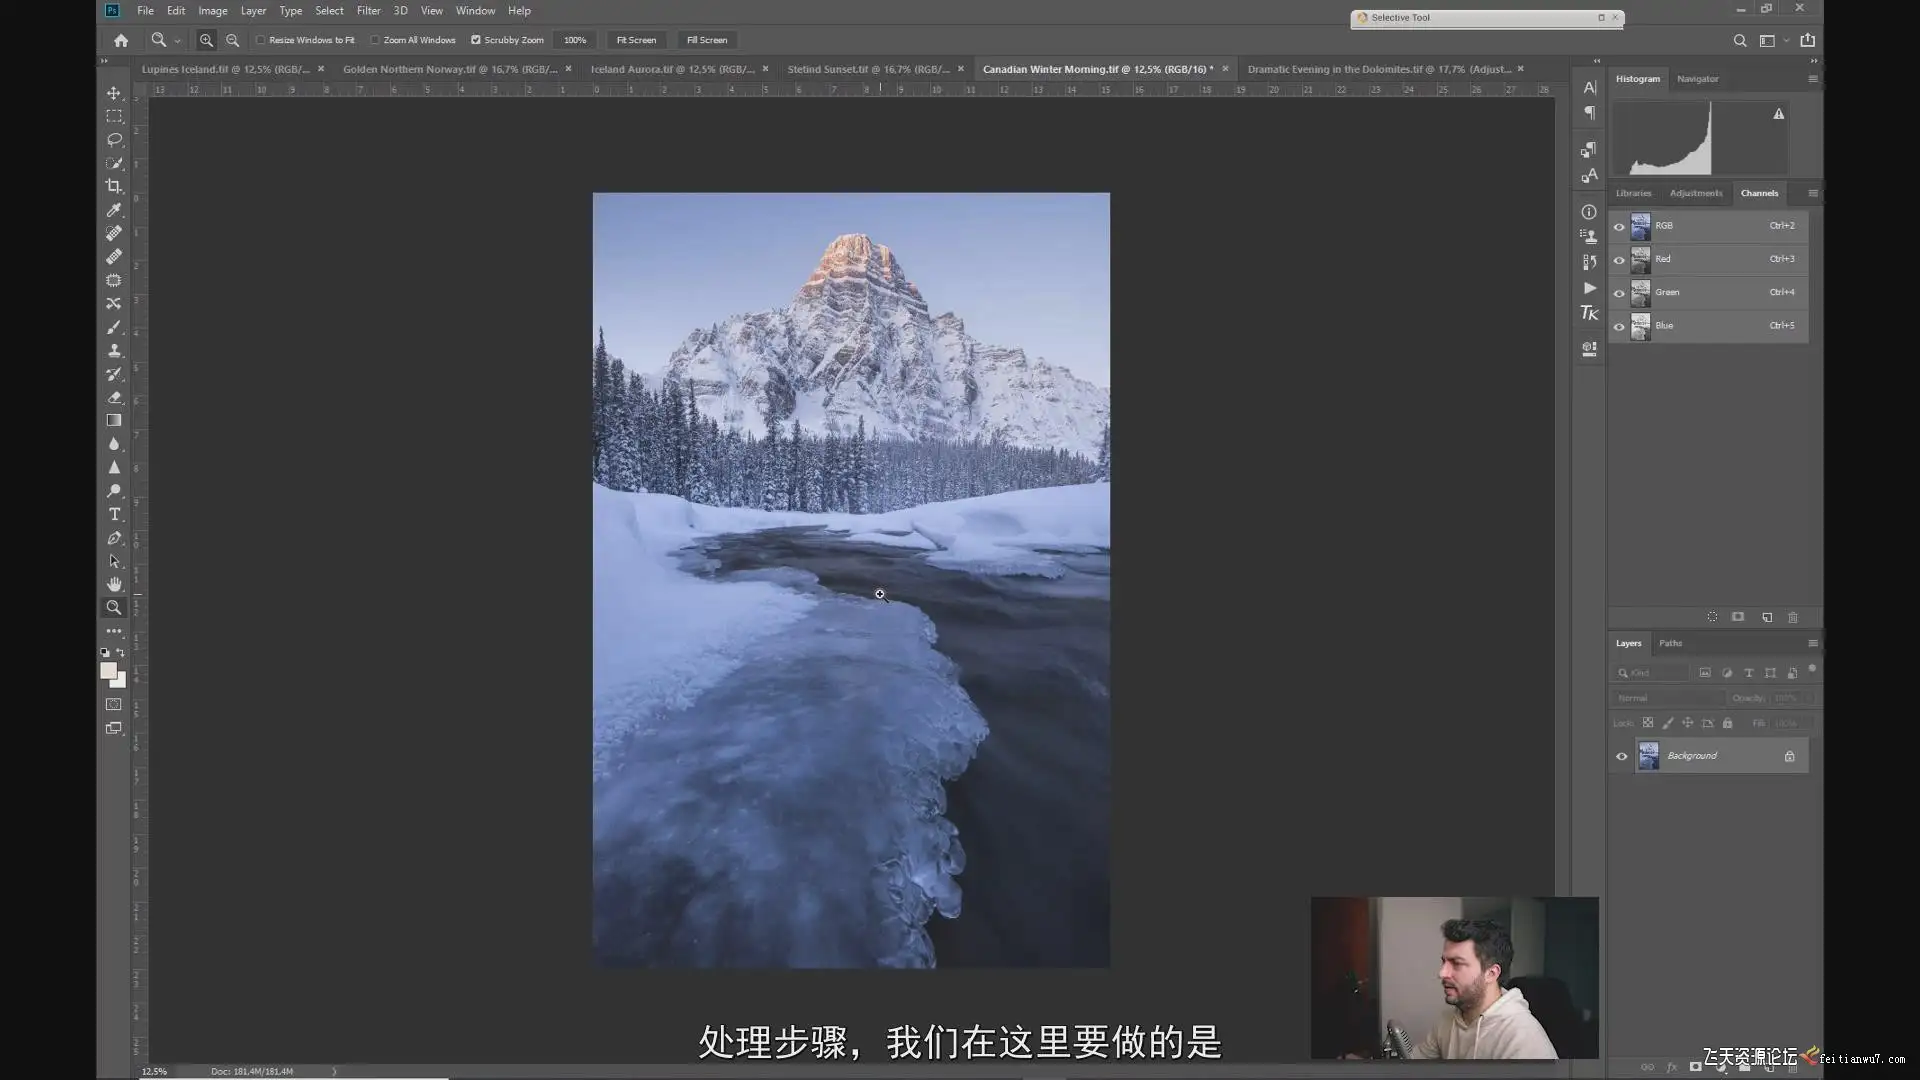Image resolution: width=1920 pixels, height=1080 pixels.
Task: Expand the Zoom tool preset dropdown
Action: coord(177,41)
